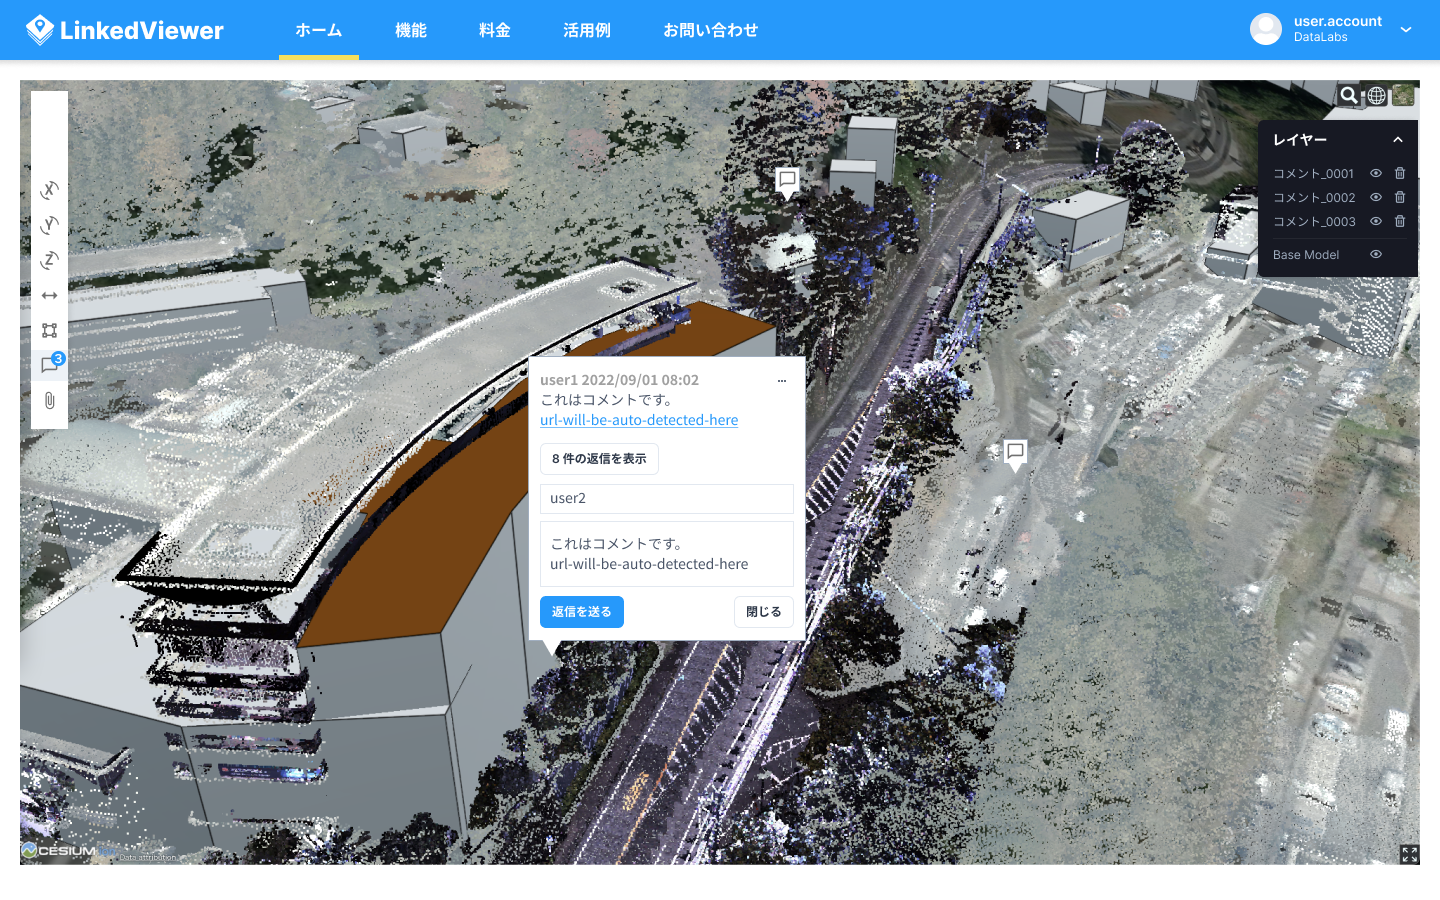Select the bounding box area tool

coord(49,330)
